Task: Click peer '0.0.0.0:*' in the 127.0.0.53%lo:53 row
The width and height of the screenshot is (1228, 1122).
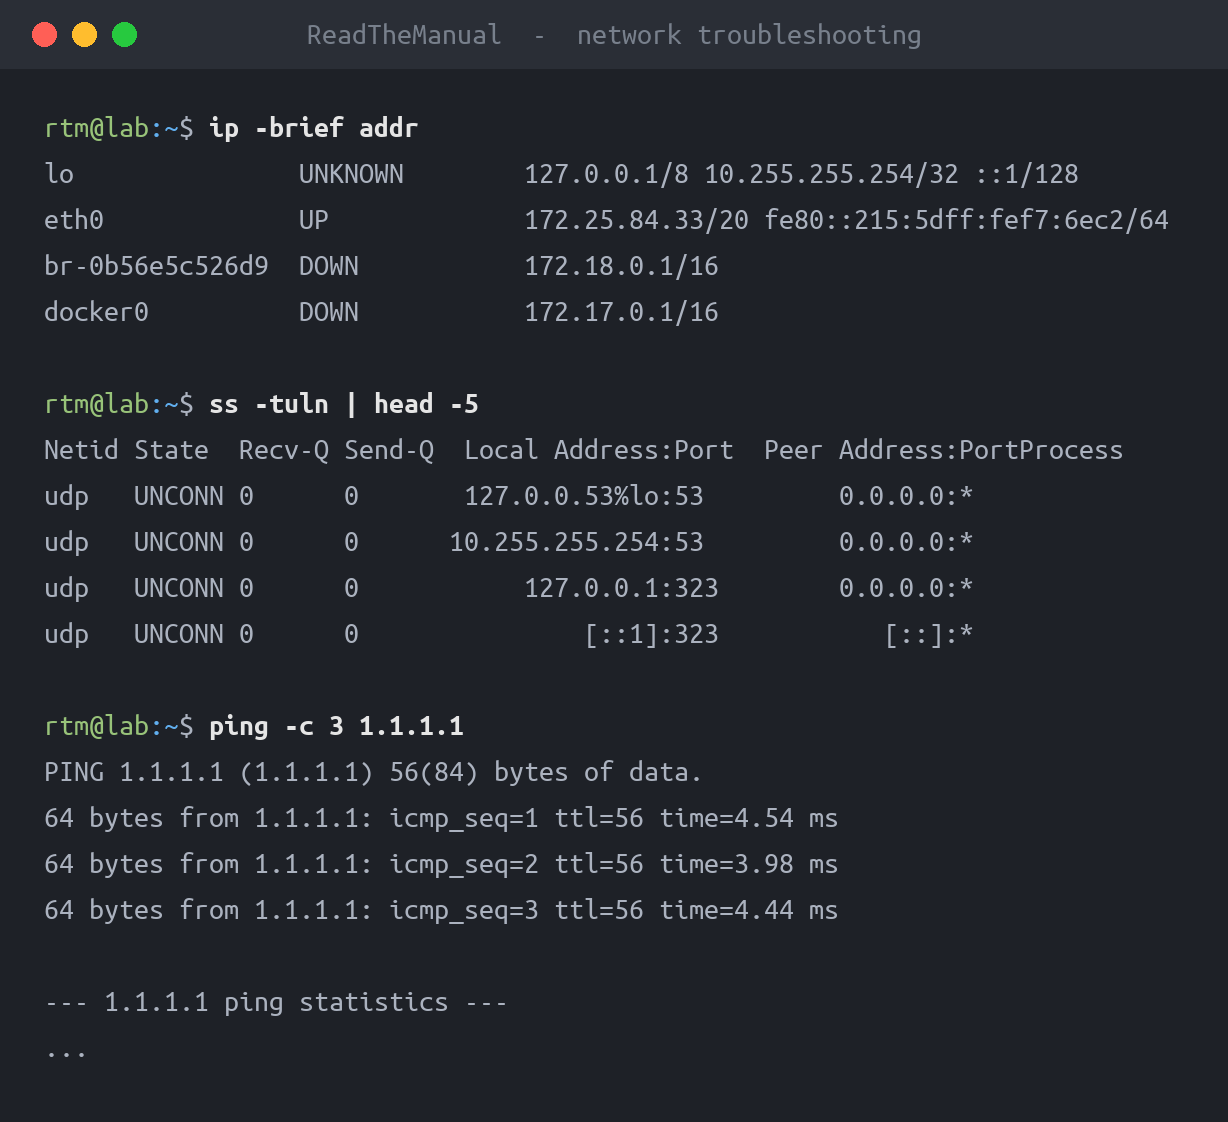Action: tap(906, 496)
